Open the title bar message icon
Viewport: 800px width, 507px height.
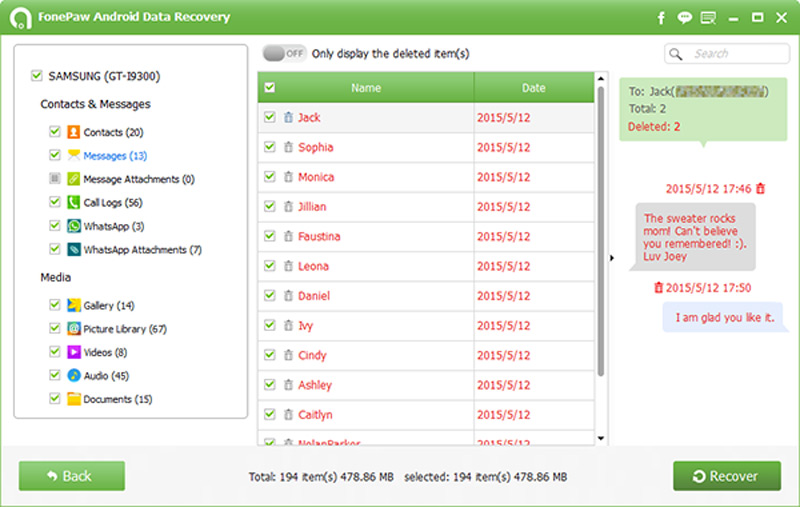tap(709, 18)
